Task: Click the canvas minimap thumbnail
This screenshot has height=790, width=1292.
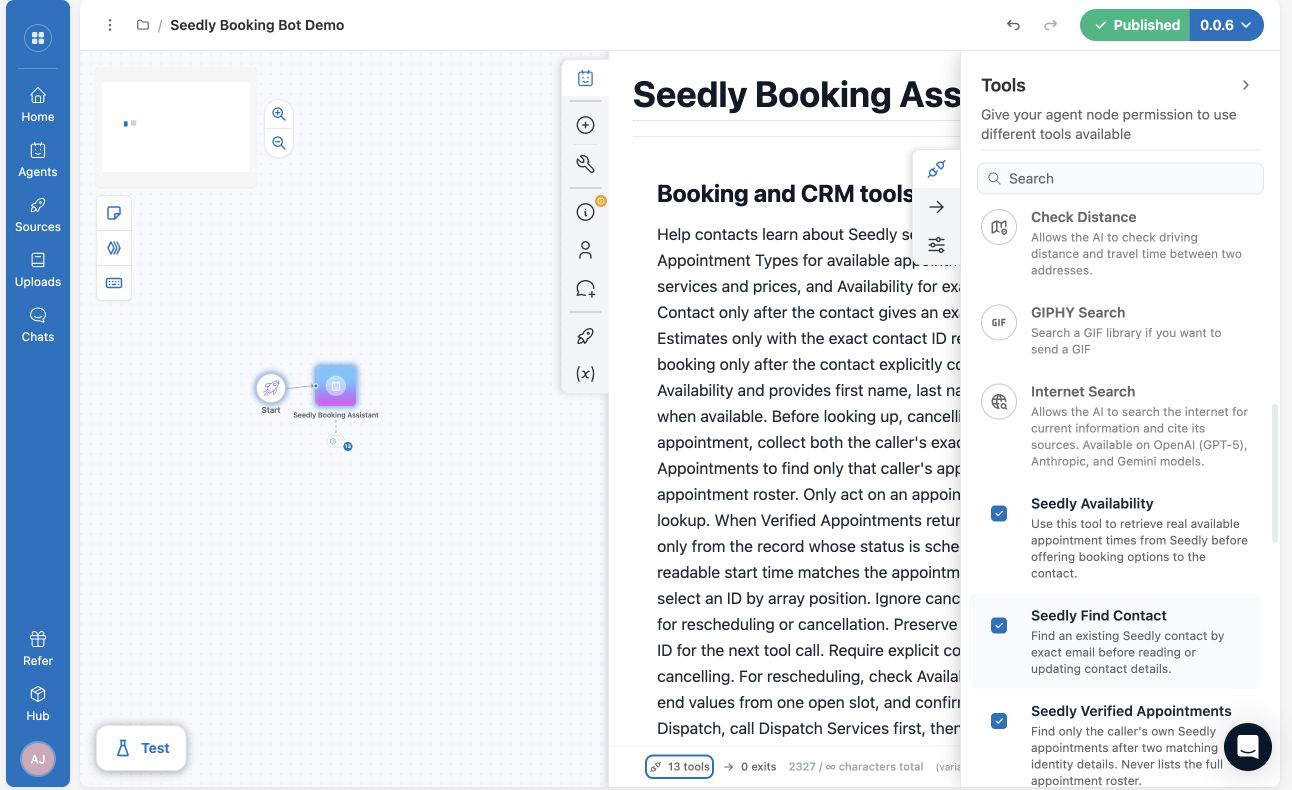Action: 176,127
